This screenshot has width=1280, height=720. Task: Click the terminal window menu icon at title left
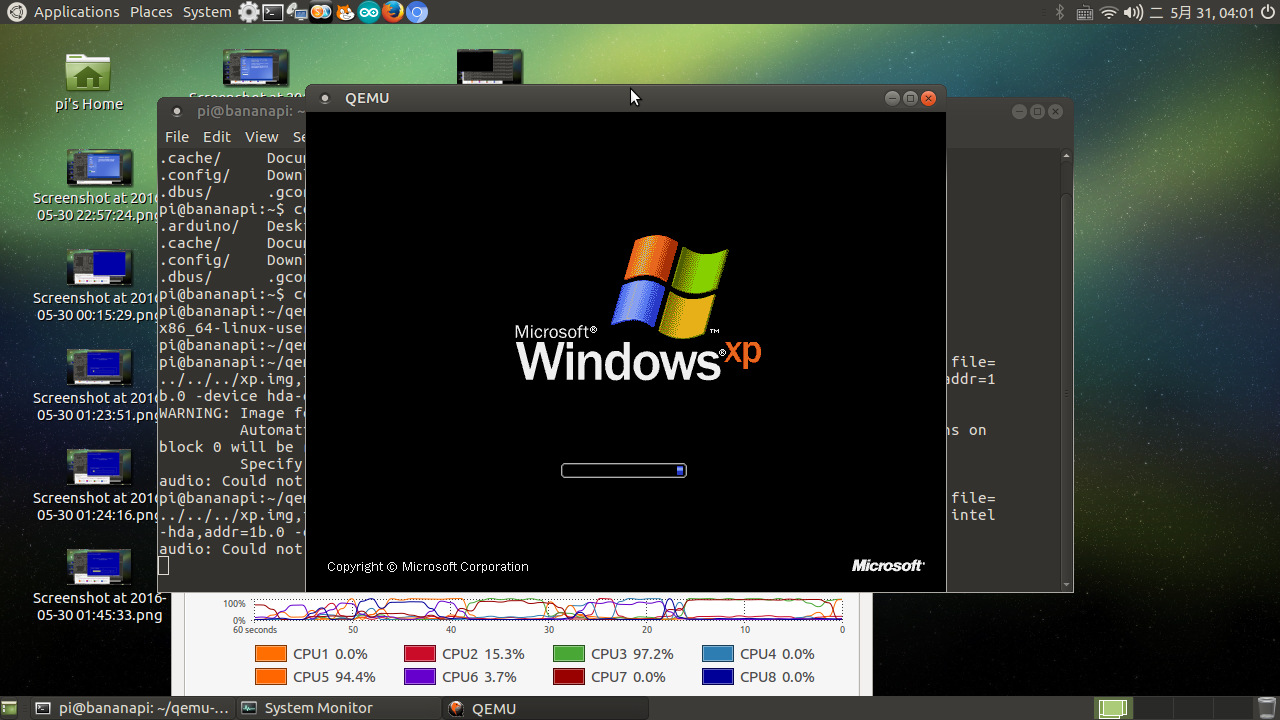tap(177, 112)
